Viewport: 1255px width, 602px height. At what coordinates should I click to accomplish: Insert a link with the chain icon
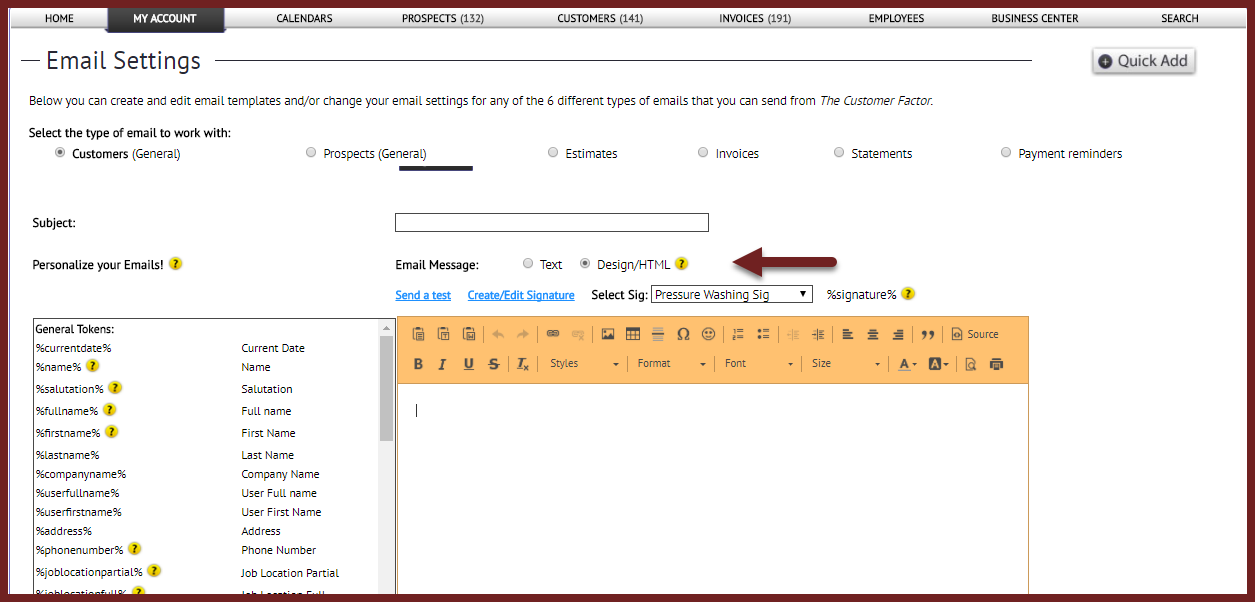(552, 334)
